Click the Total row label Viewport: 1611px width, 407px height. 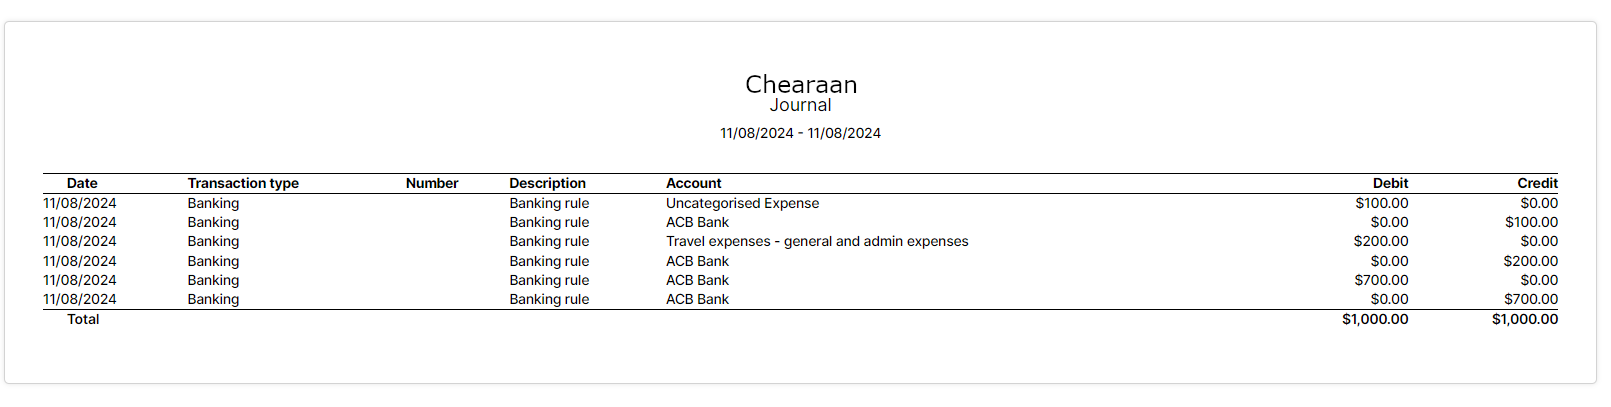[x=83, y=319]
